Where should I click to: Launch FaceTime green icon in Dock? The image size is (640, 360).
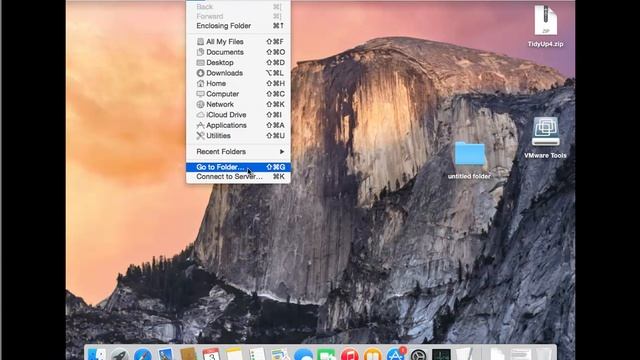326,355
